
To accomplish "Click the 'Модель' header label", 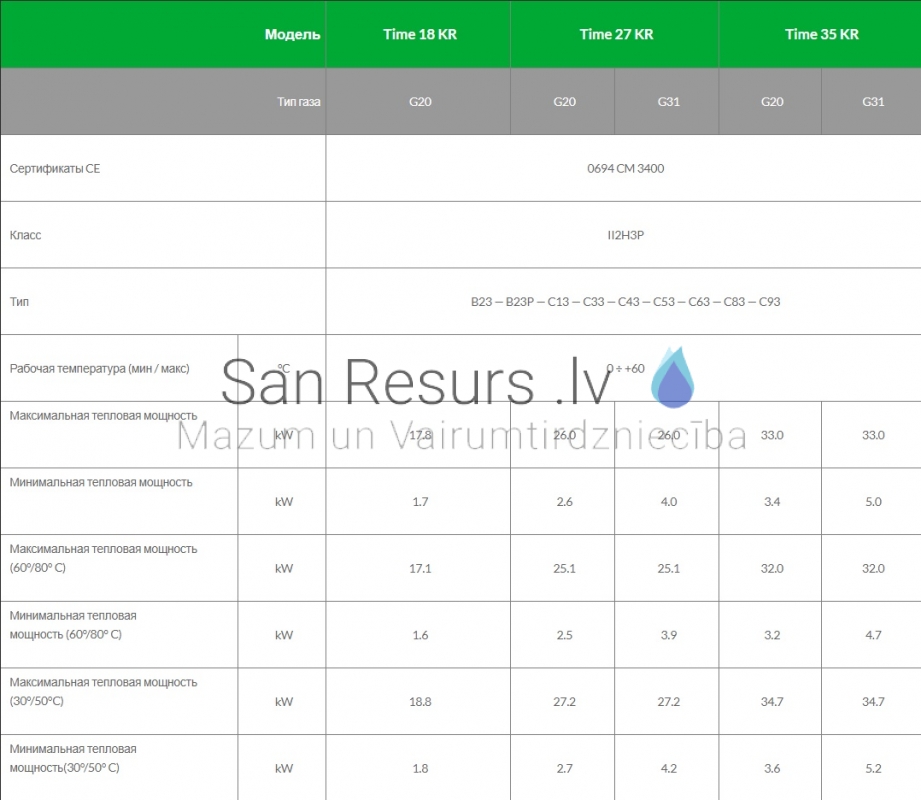I will click(293, 35).
